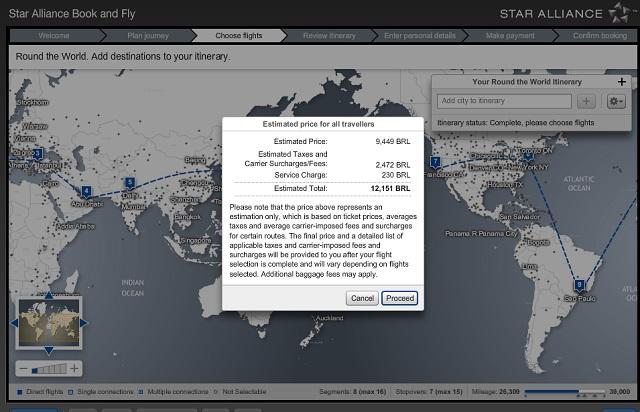The width and height of the screenshot is (640, 412).
Task: Select the Choose flights step
Action: (239, 36)
